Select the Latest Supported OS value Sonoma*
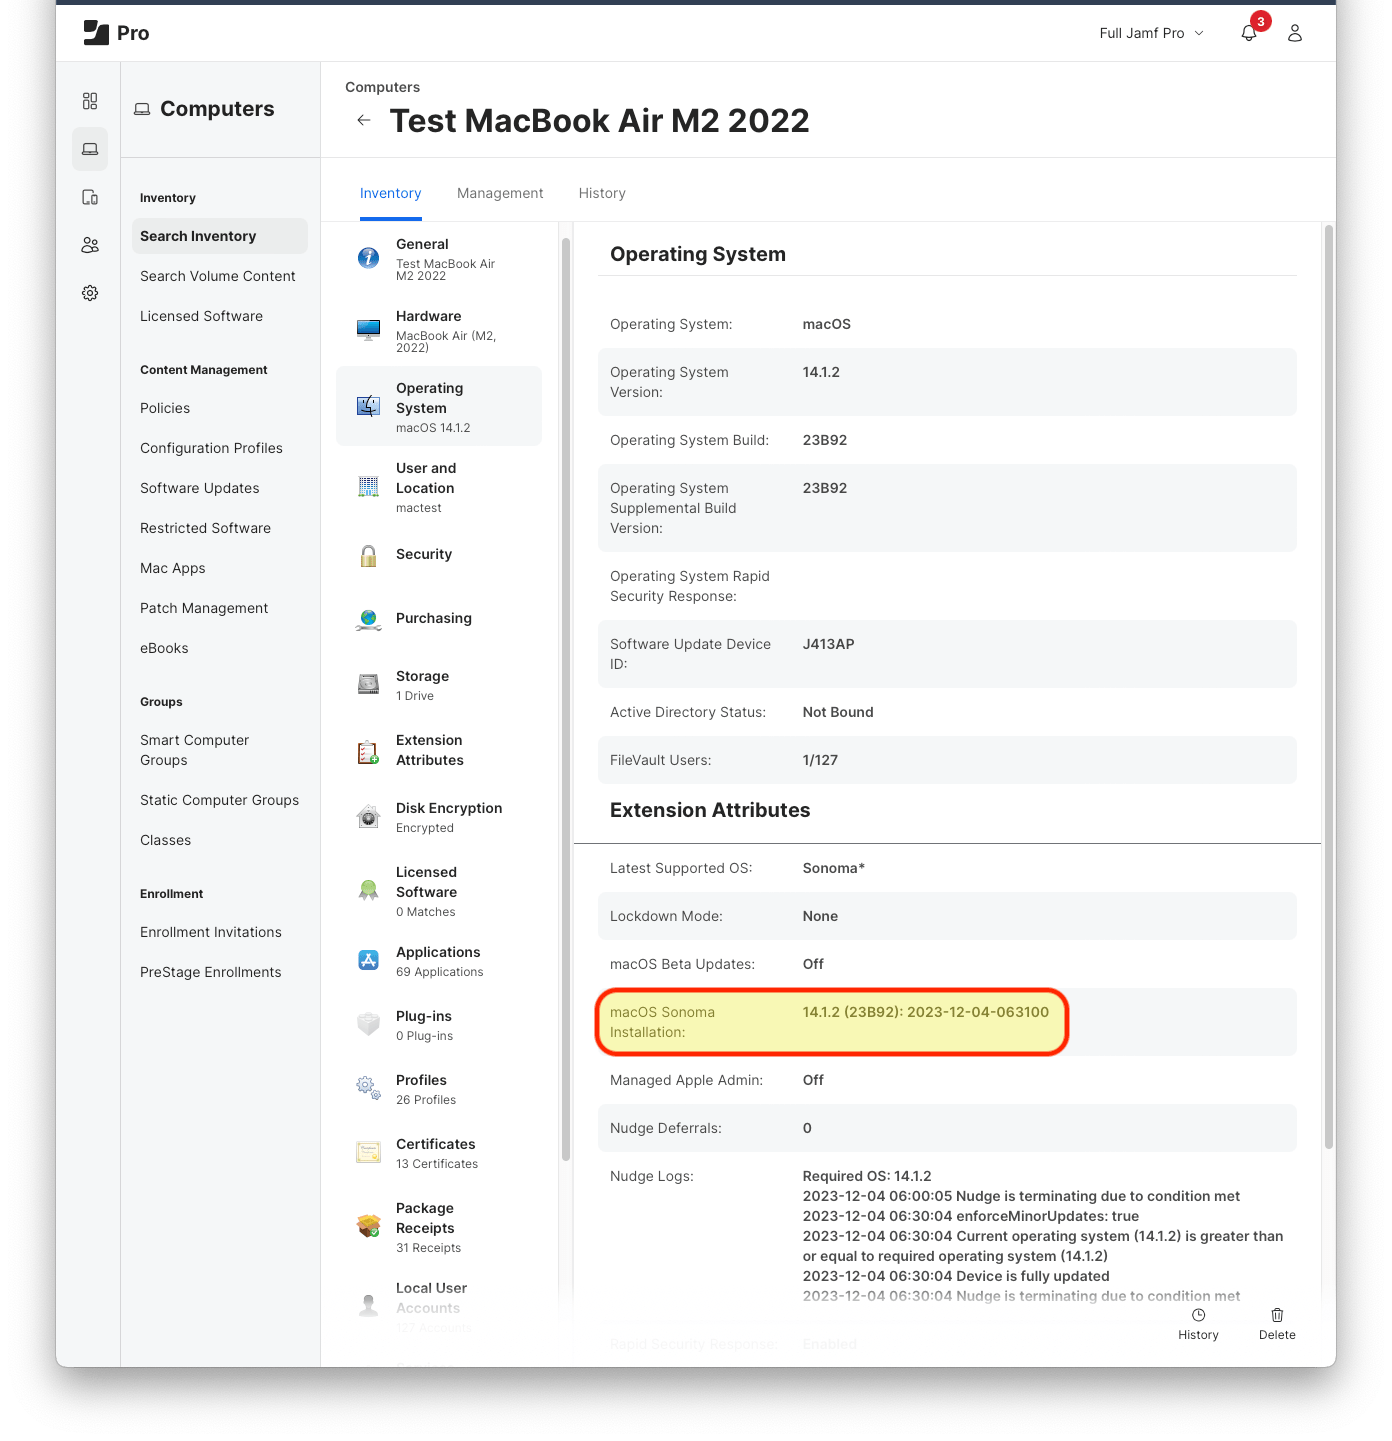The image size is (1392, 1441). coord(834,868)
